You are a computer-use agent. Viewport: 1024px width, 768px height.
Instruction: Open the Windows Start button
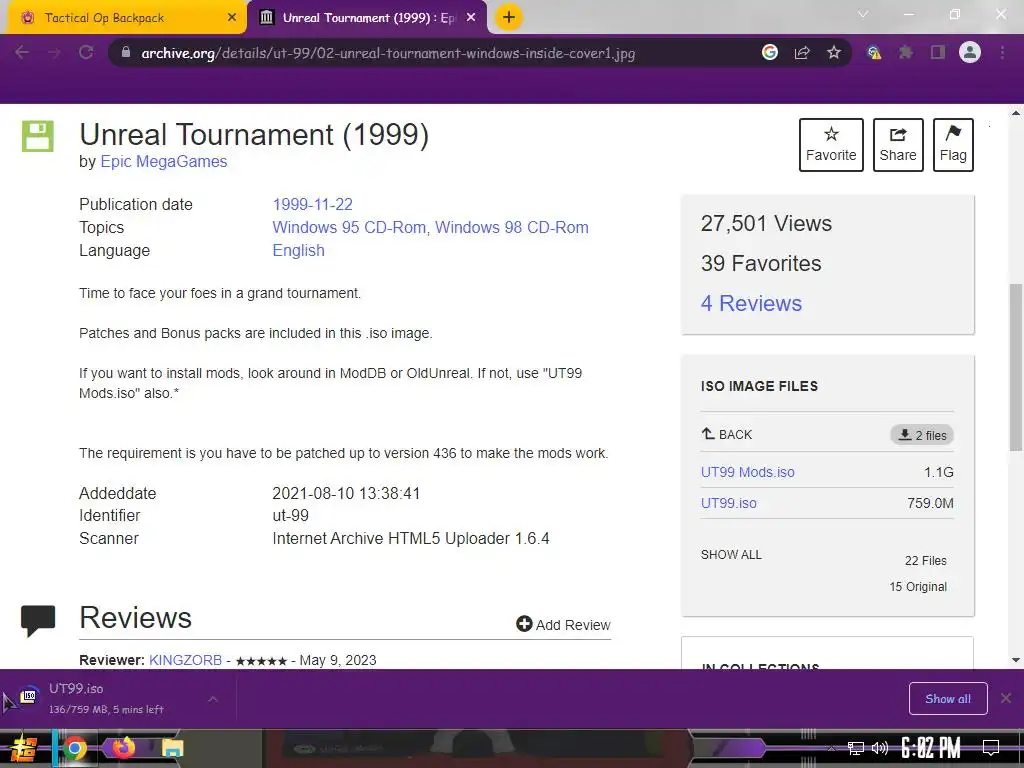[24, 748]
